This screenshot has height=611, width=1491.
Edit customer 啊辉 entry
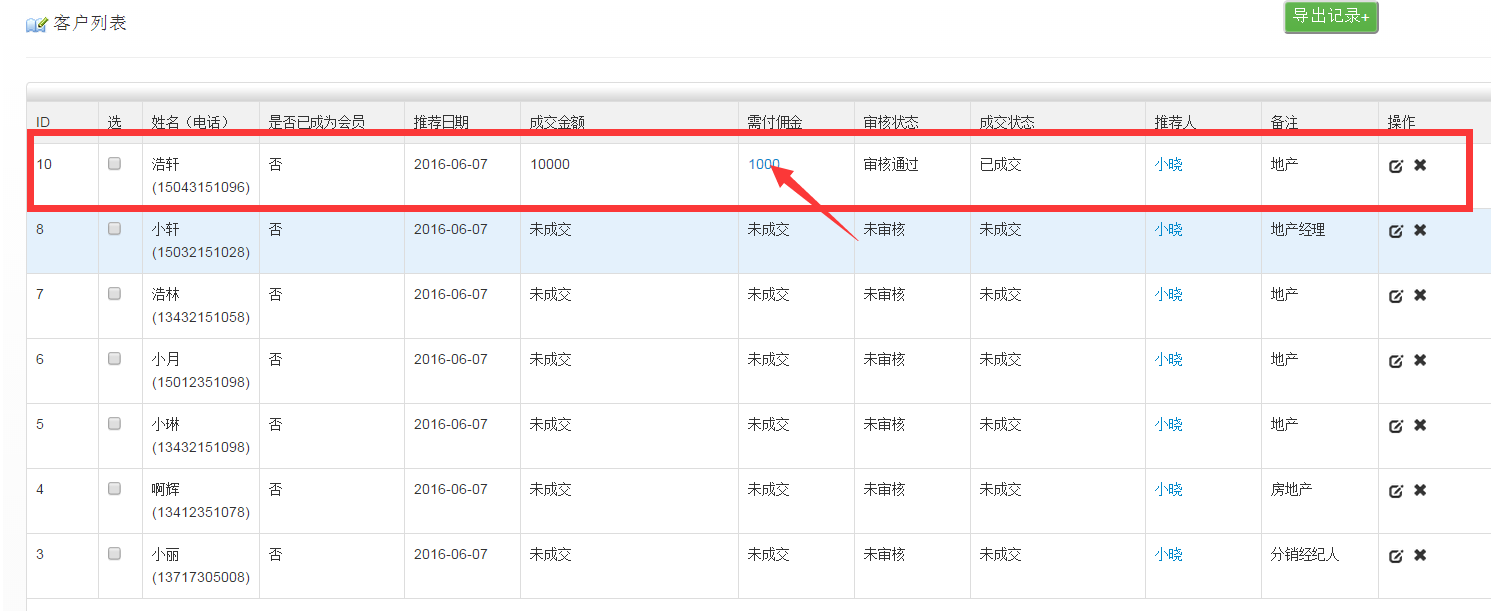(1396, 491)
